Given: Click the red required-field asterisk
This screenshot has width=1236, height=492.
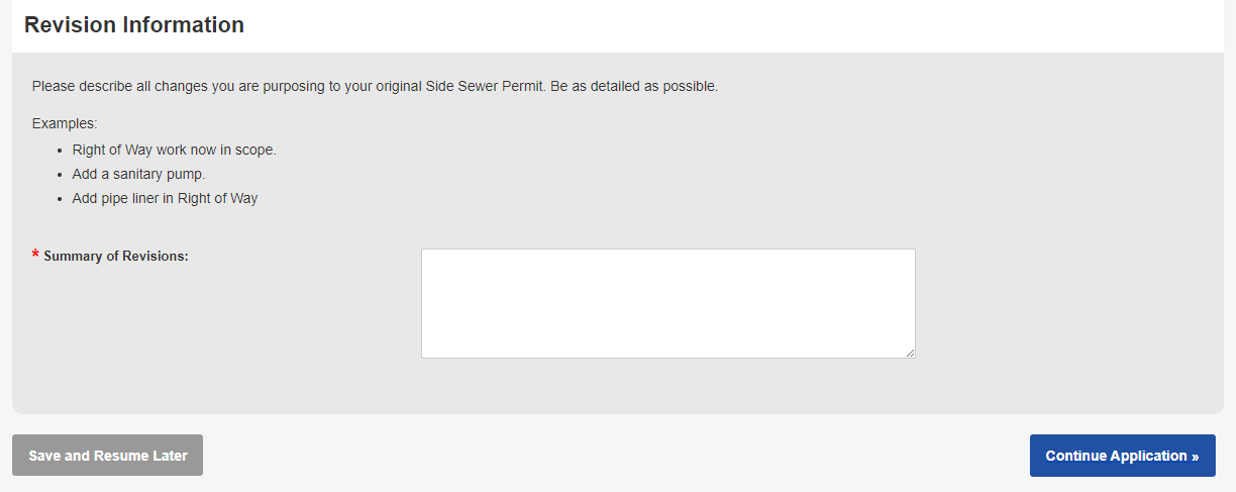Looking at the screenshot, I should [x=36, y=255].
